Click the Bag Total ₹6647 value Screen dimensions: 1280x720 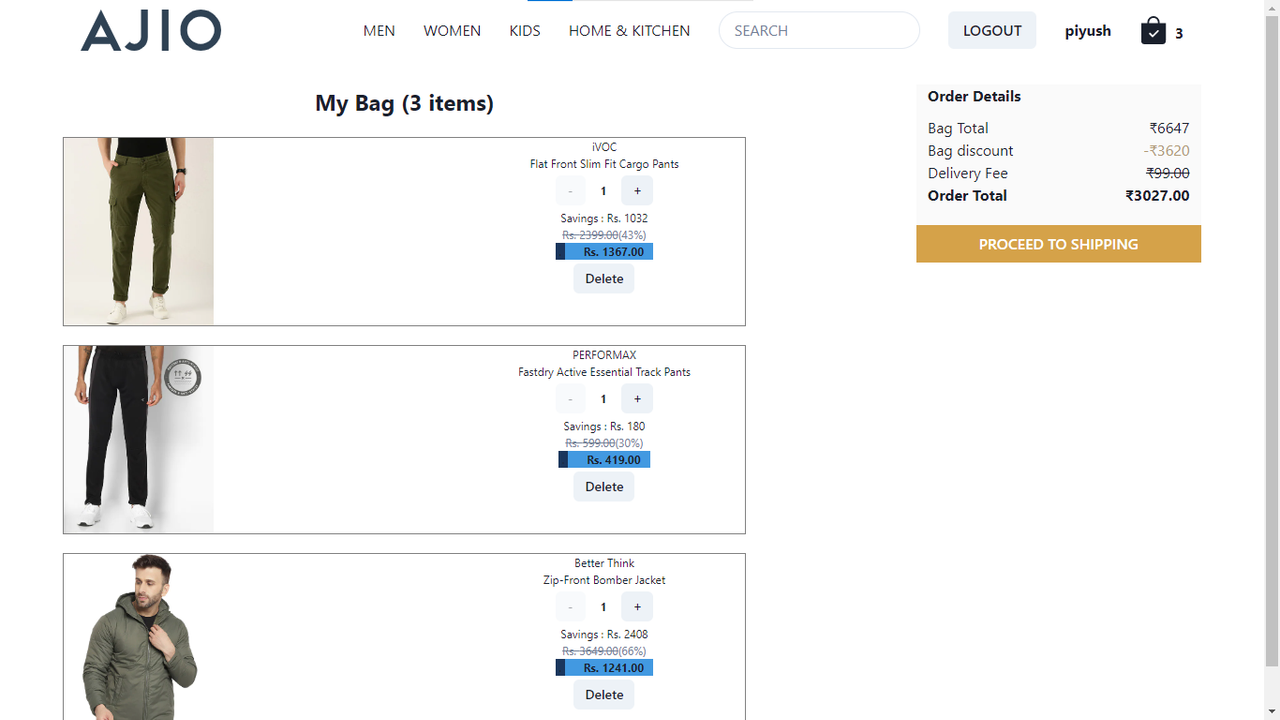[1169, 128]
